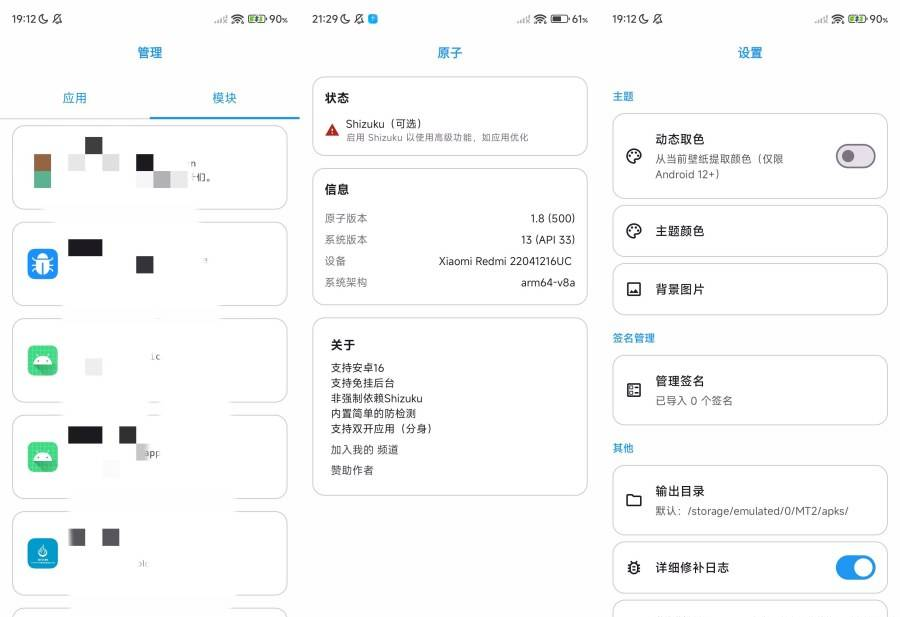Image resolution: width=900 pixels, height=617 pixels.
Task: Open 主题颜色 theme color label
Action: (680, 231)
